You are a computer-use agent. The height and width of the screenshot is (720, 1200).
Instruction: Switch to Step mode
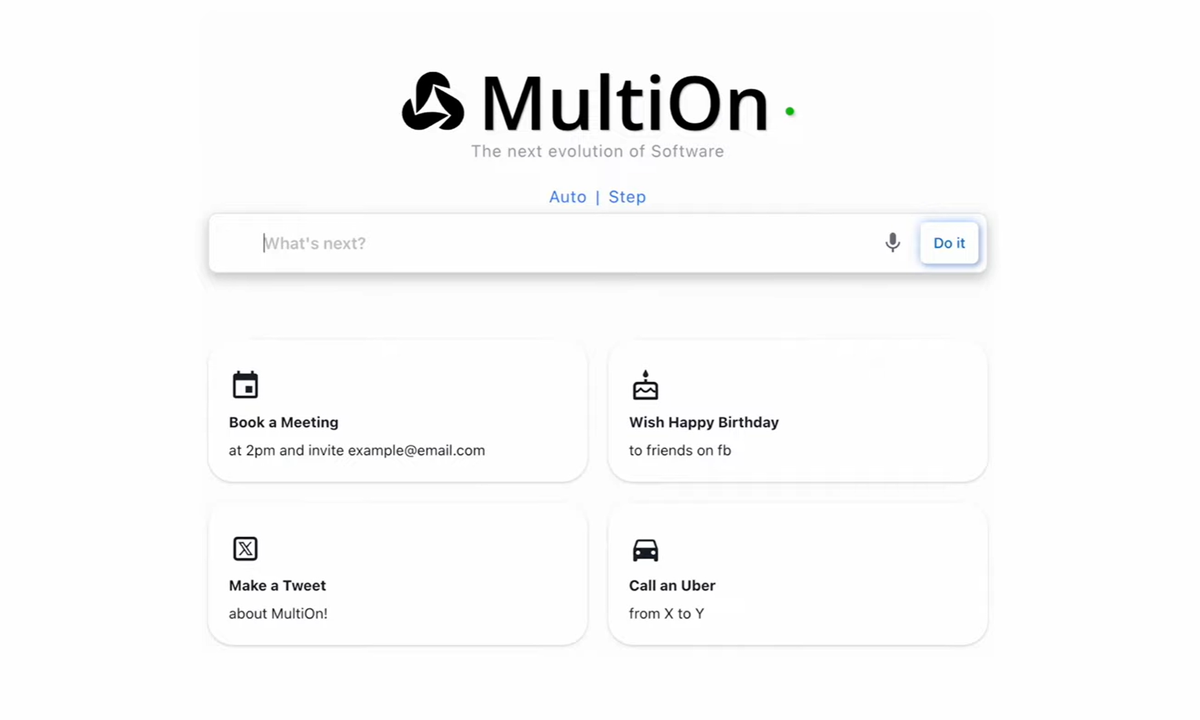click(x=627, y=197)
